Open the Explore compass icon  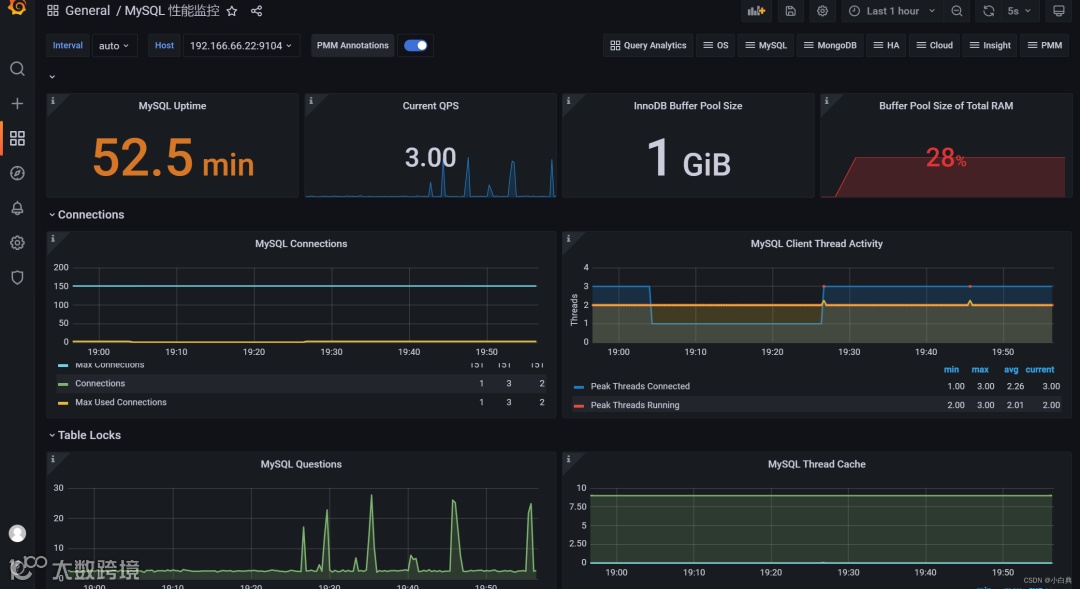point(17,173)
